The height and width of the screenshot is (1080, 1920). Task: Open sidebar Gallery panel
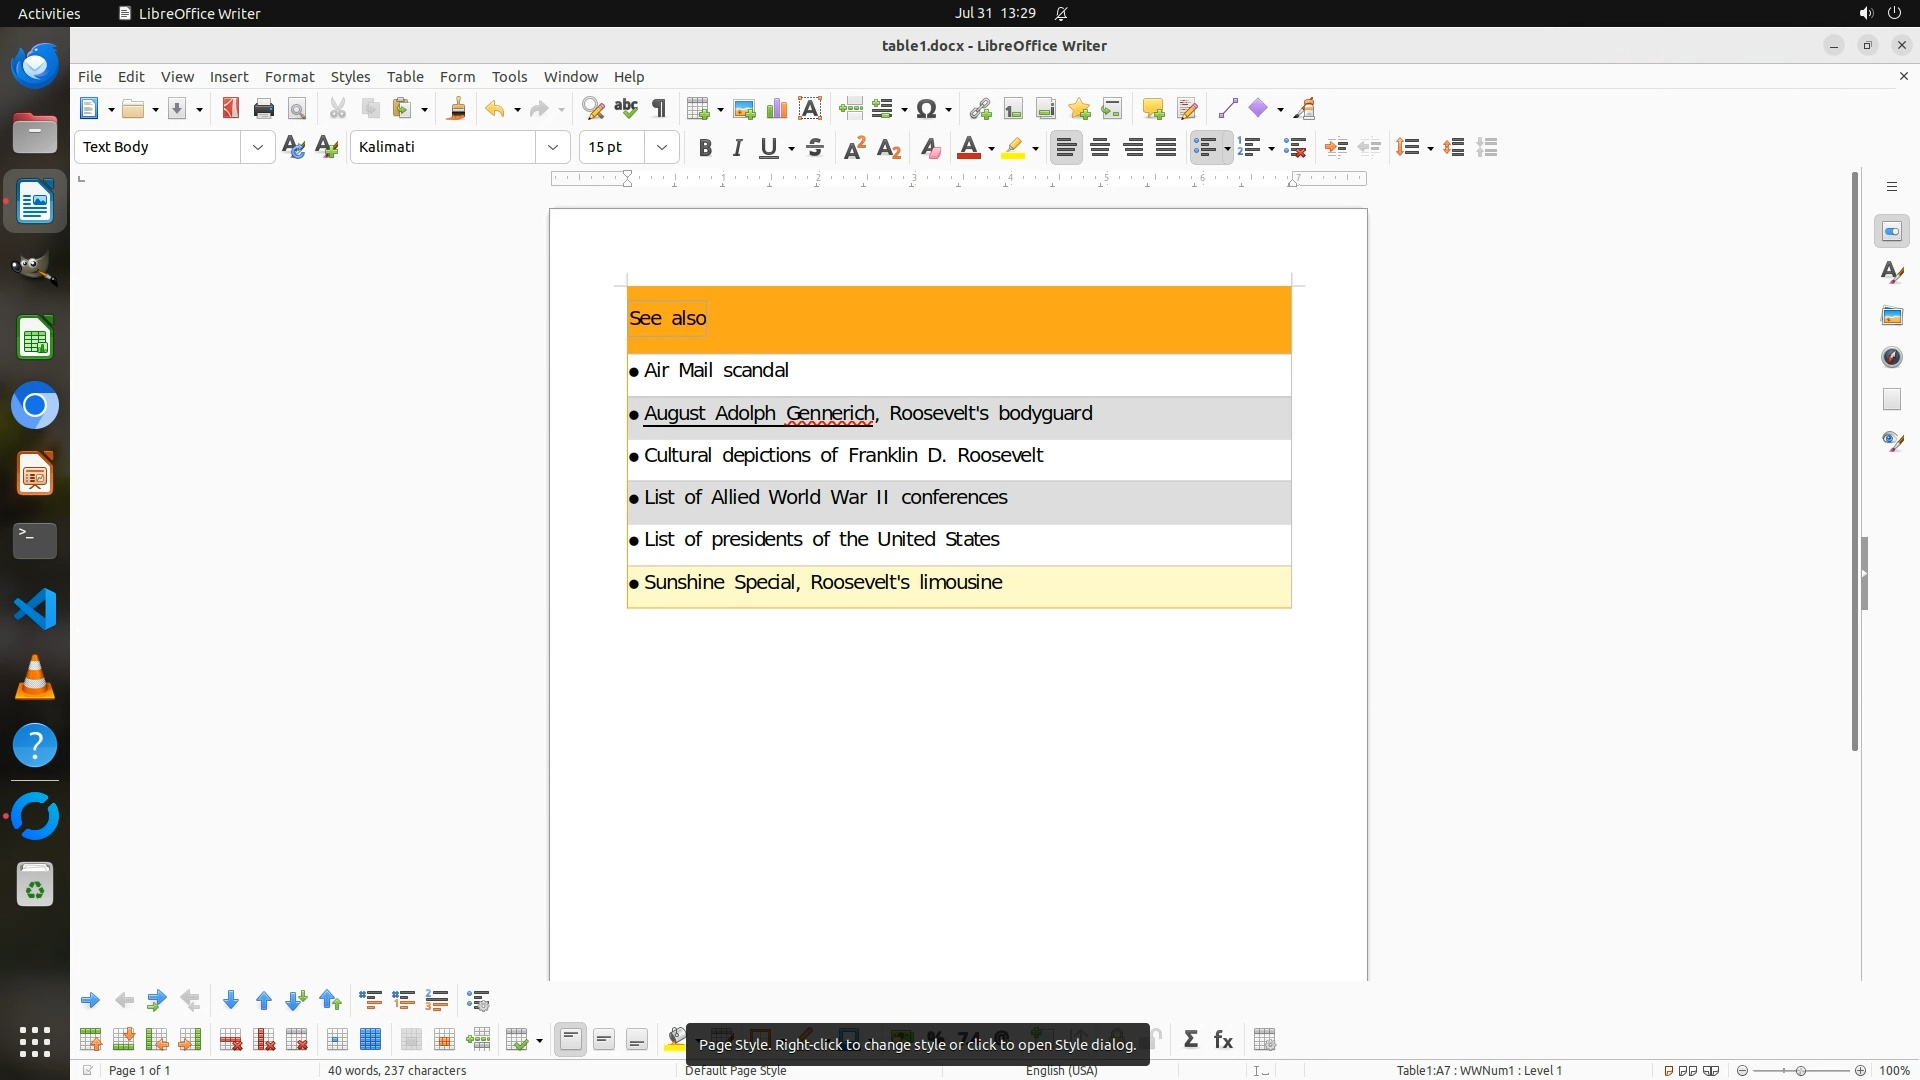tap(1891, 316)
